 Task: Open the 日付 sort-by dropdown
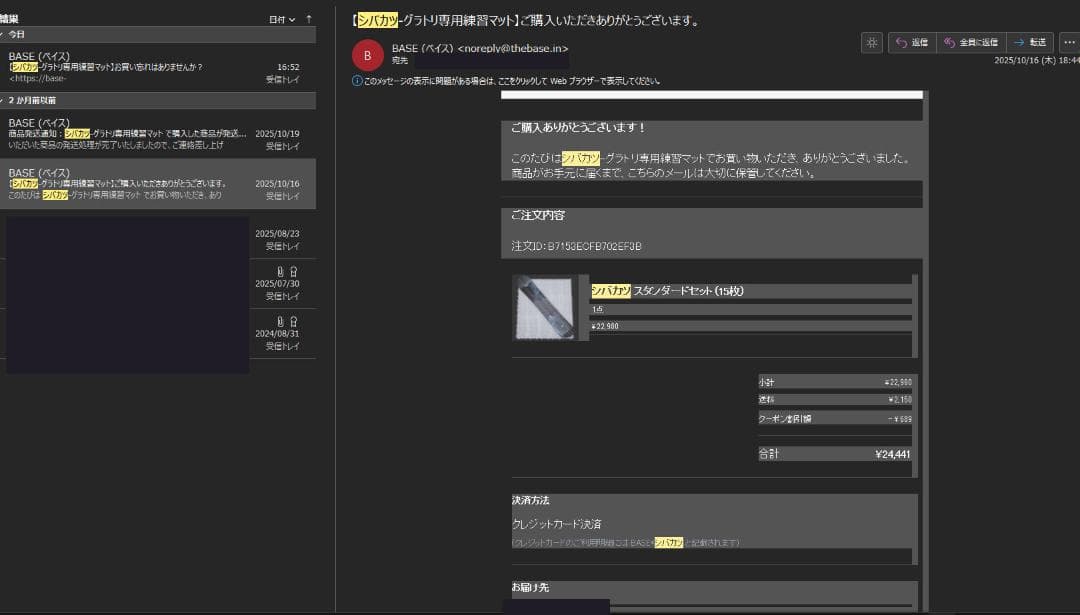(282, 20)
